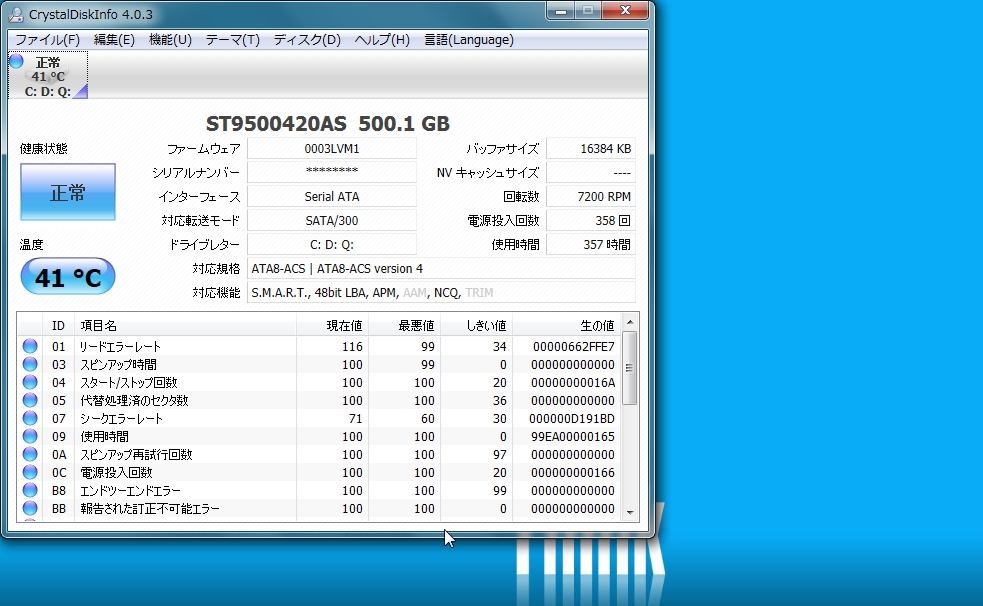The height and width of the screenshot is (606, 983).
Task: Click the 項目名 column header
Action: [x=185, y=326]
